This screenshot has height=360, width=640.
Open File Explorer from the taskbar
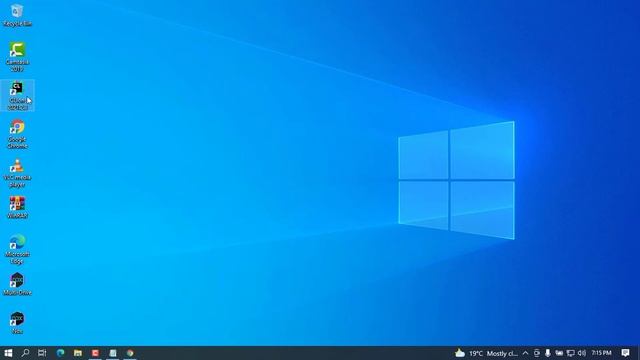tap(78, 353)
